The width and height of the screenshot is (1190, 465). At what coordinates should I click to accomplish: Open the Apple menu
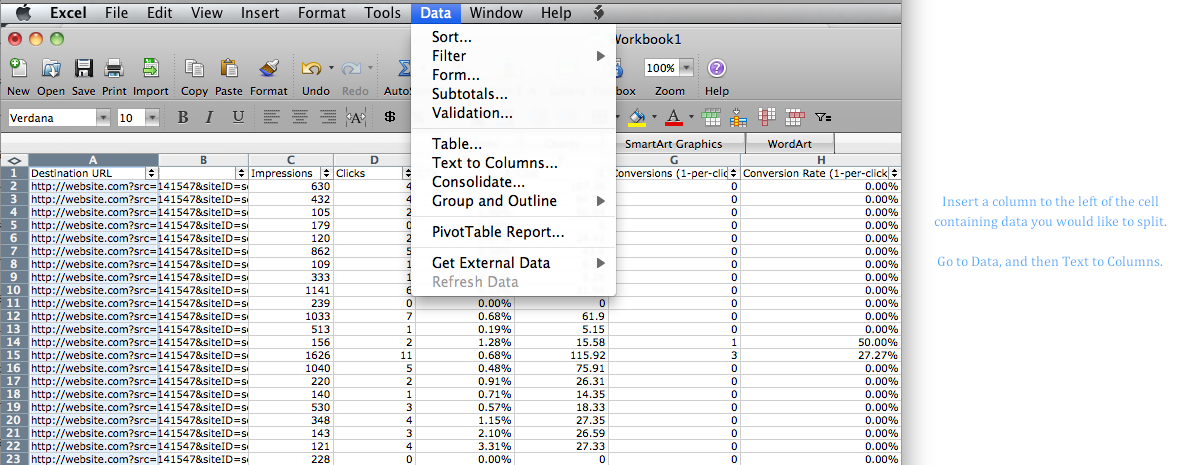tap(23, 12)
